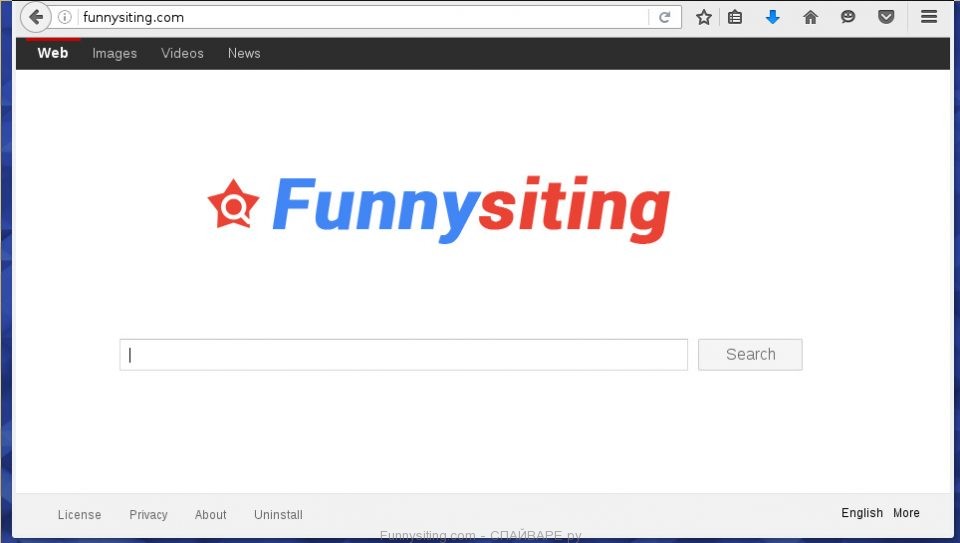Save page to Pocket icon

tap(885, 17)
